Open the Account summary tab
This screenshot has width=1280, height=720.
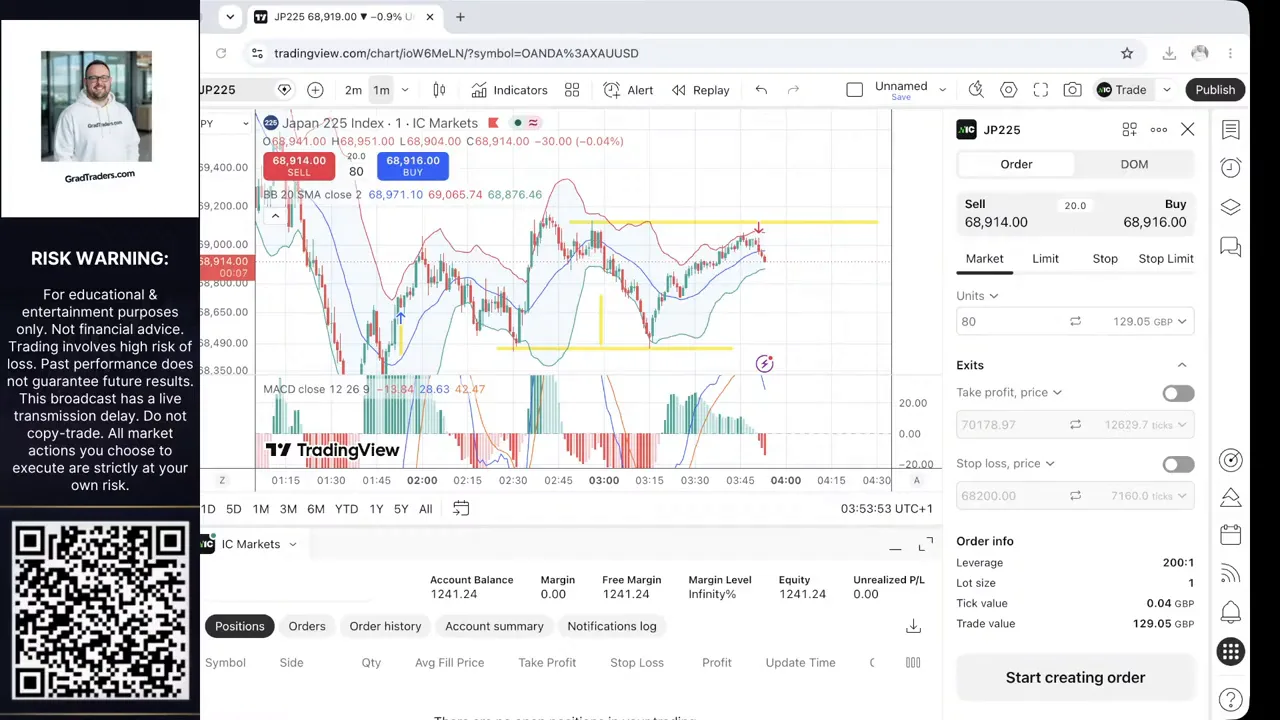point(494,626)
